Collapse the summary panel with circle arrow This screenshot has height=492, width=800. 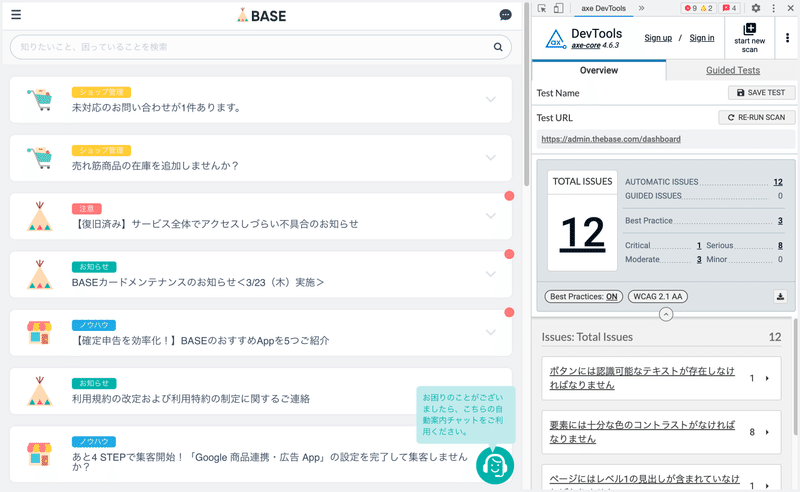click(x=665, y=314)
